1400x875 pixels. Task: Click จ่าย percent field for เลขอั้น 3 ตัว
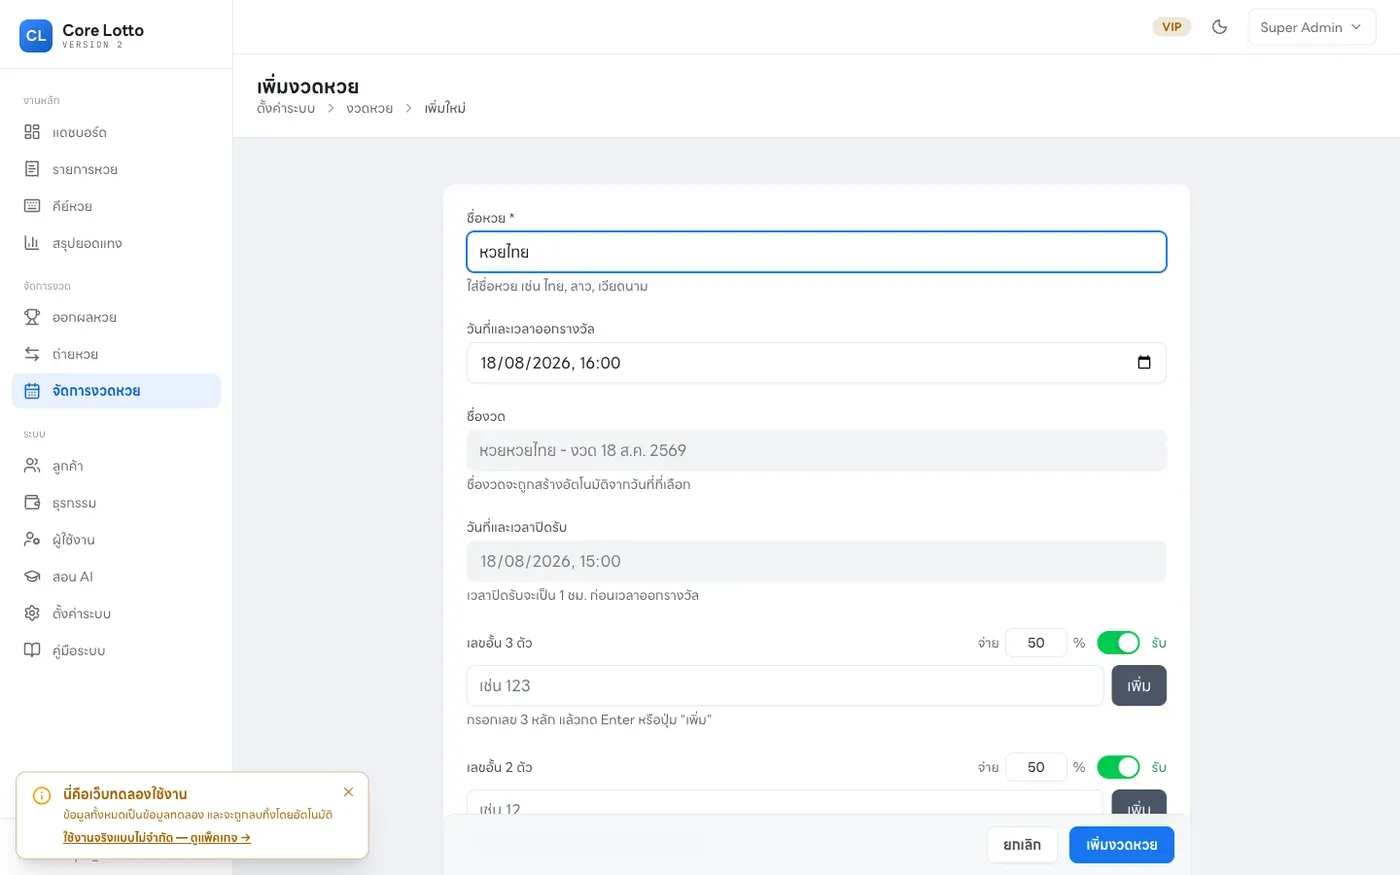1036,643
